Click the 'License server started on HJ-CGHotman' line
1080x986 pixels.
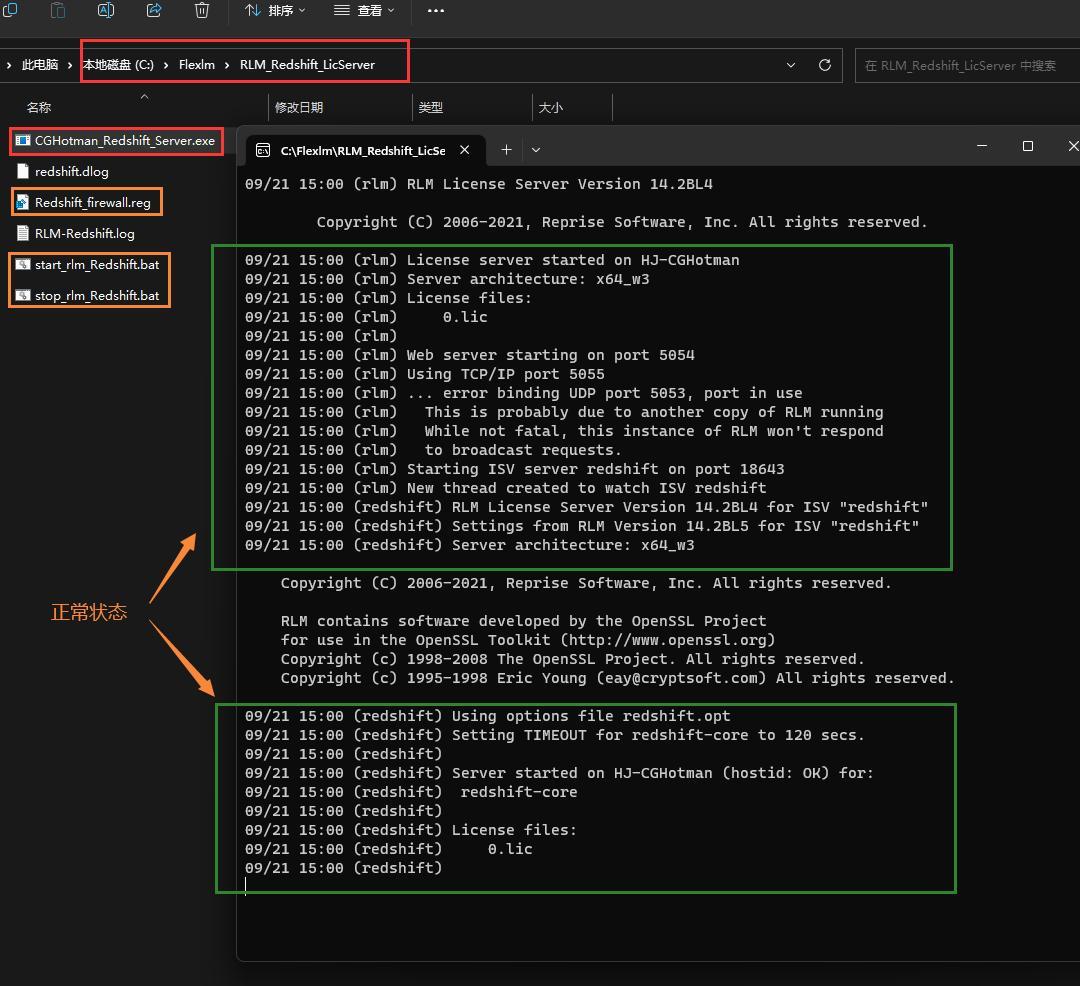pos(492,260)
